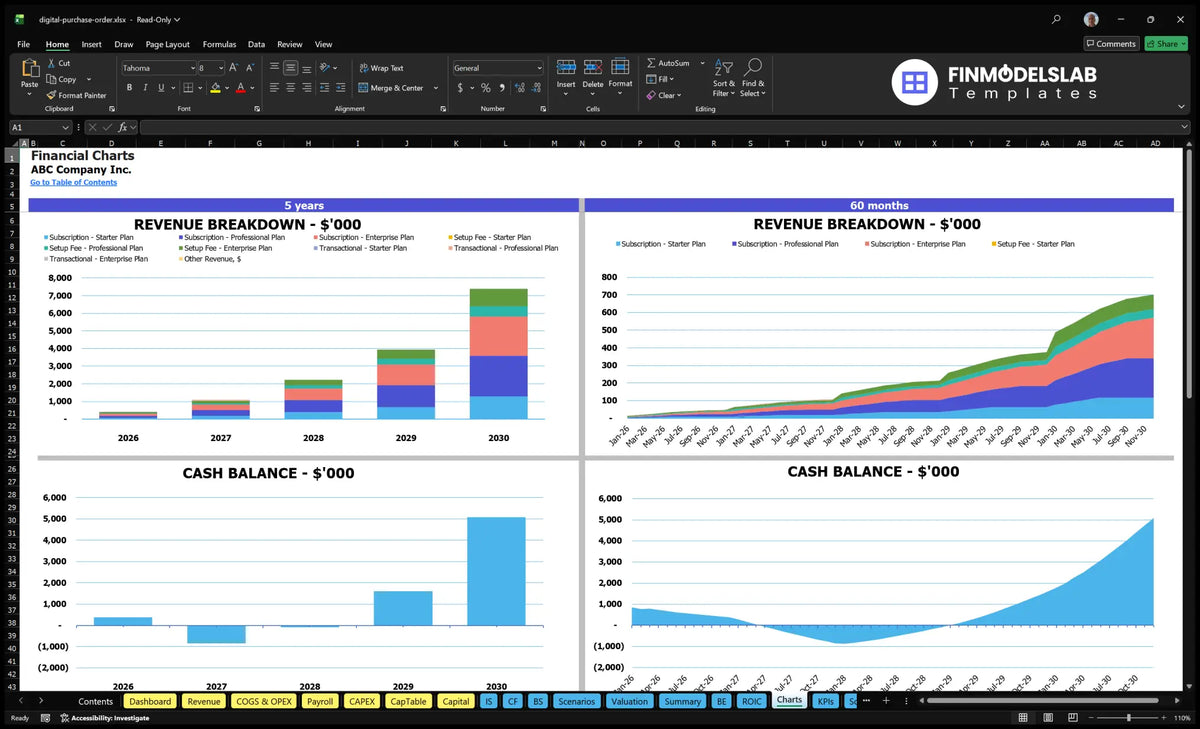
Task: Toggle underline formatting
Action: 162,88
